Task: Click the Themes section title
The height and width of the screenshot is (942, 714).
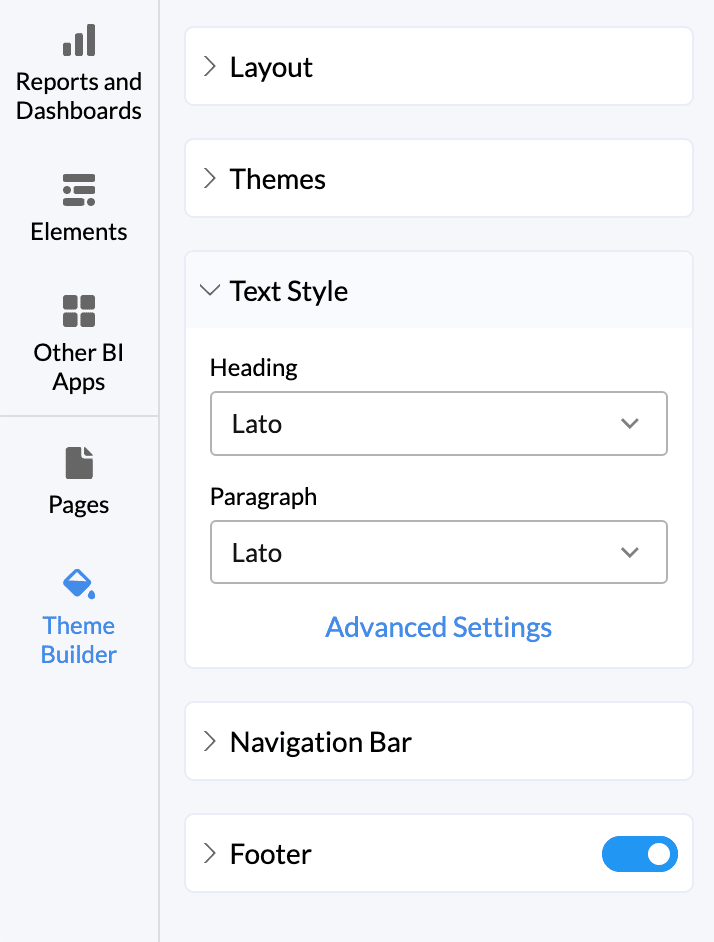Action: [278, 179]
